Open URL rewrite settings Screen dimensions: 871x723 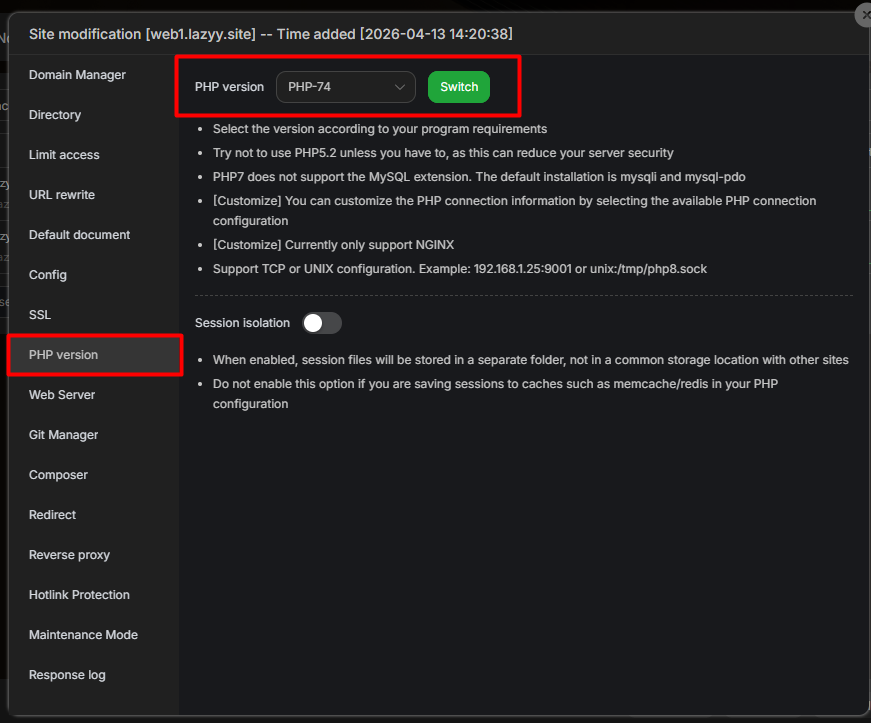(62, 195)
